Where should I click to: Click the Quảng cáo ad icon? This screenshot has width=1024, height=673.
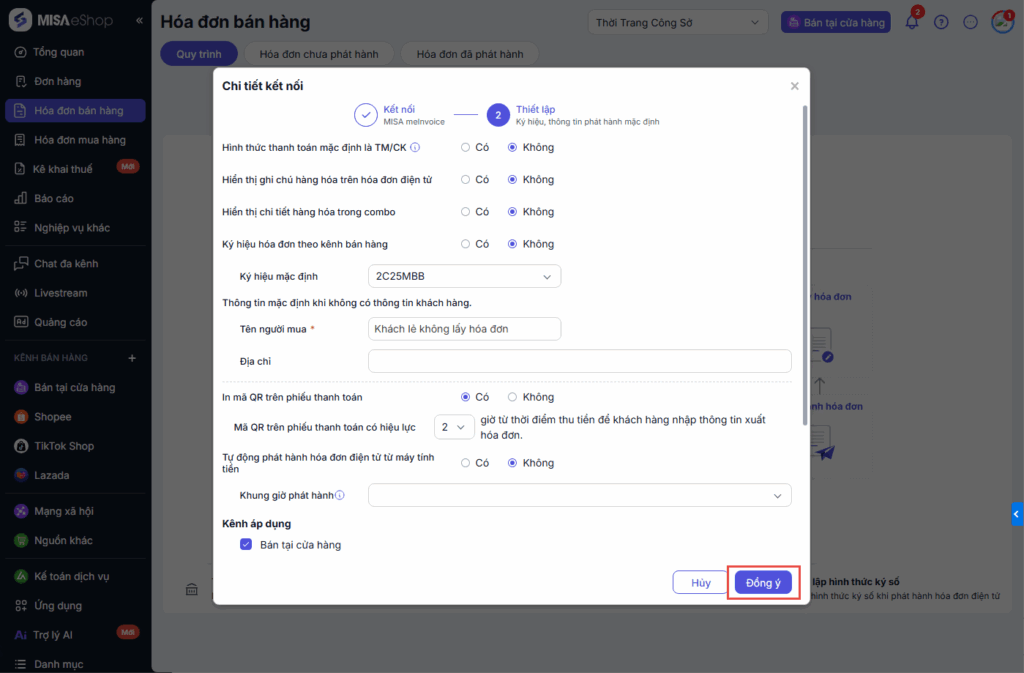[21, 322]
